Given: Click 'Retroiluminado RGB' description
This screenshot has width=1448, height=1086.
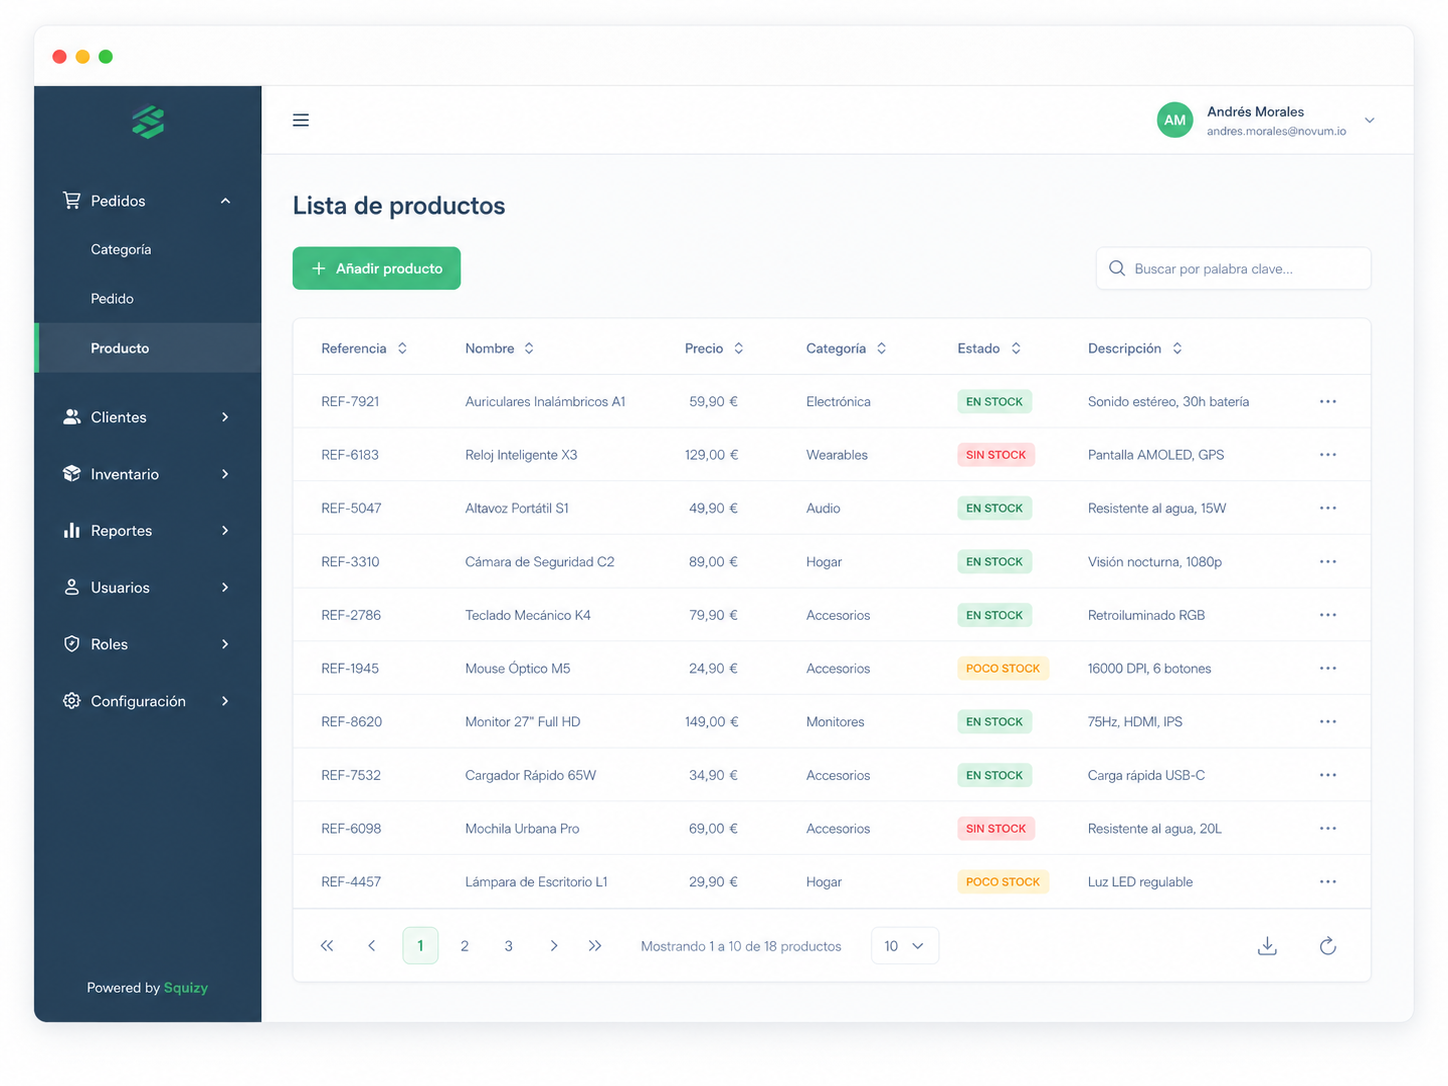Looking at the screenshot, I should (1146, 615).
